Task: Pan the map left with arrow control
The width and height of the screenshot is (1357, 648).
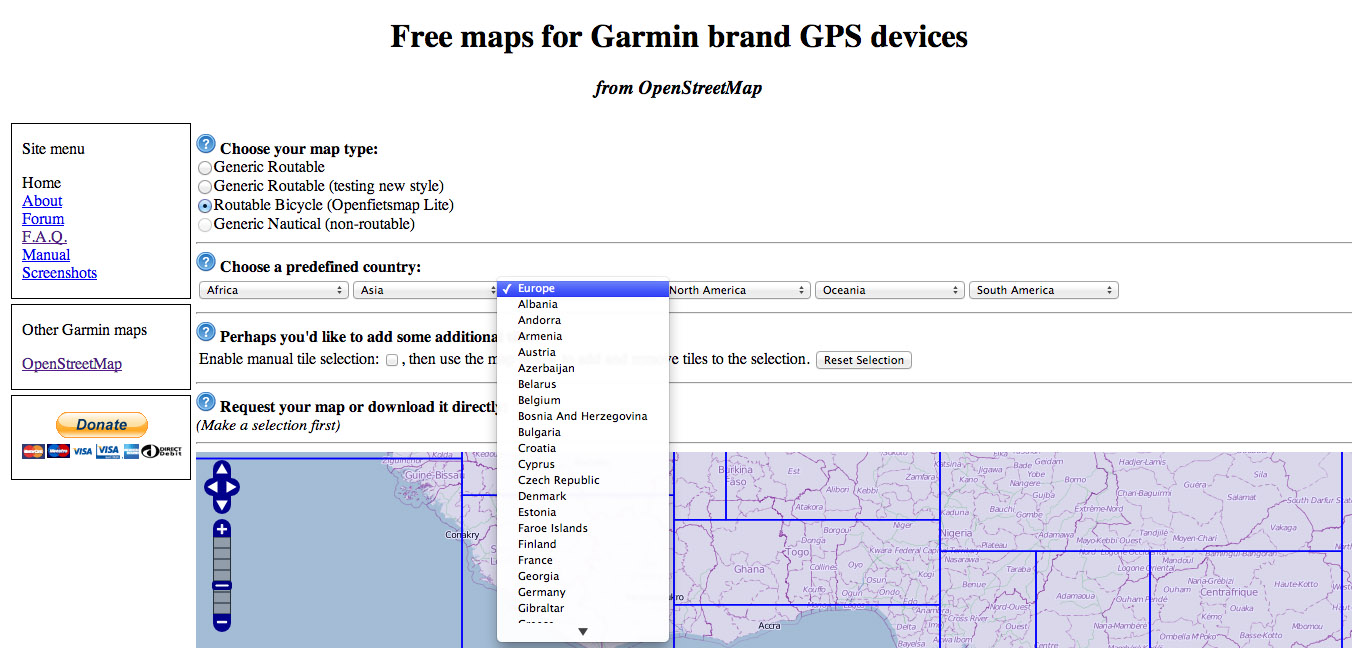Action: click(x=210, y=488)
